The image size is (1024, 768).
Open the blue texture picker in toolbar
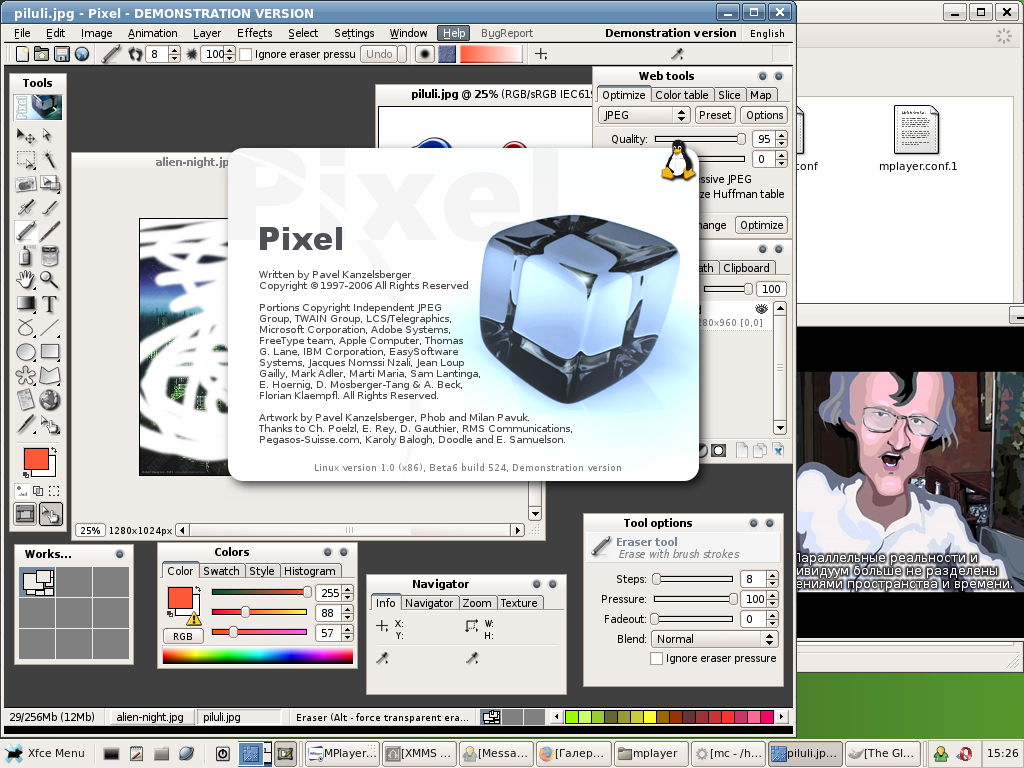447,54
